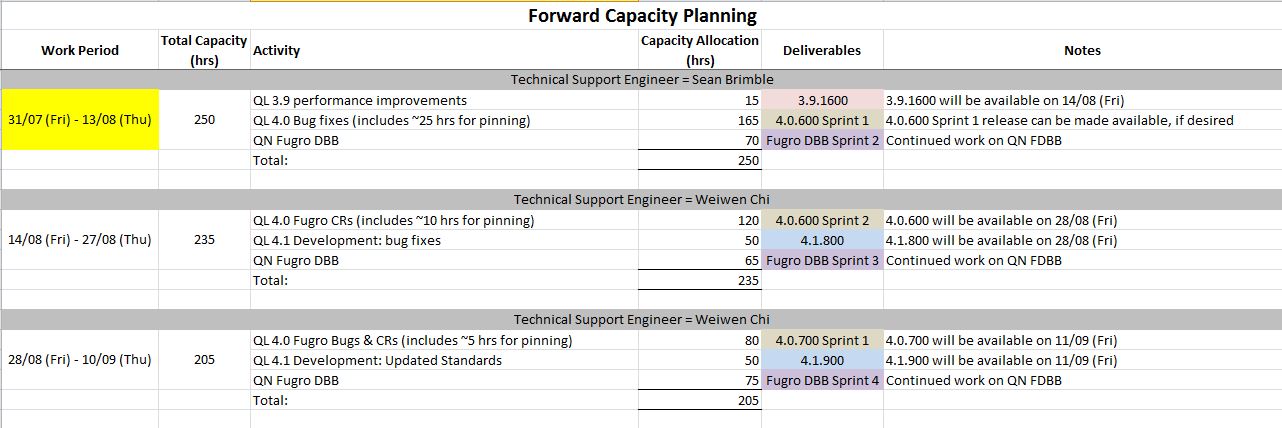This screenshot has height=428, width=1282.
Task: Select "QL 4.1 Development: Updated Standards" cell
Action: 378,360
